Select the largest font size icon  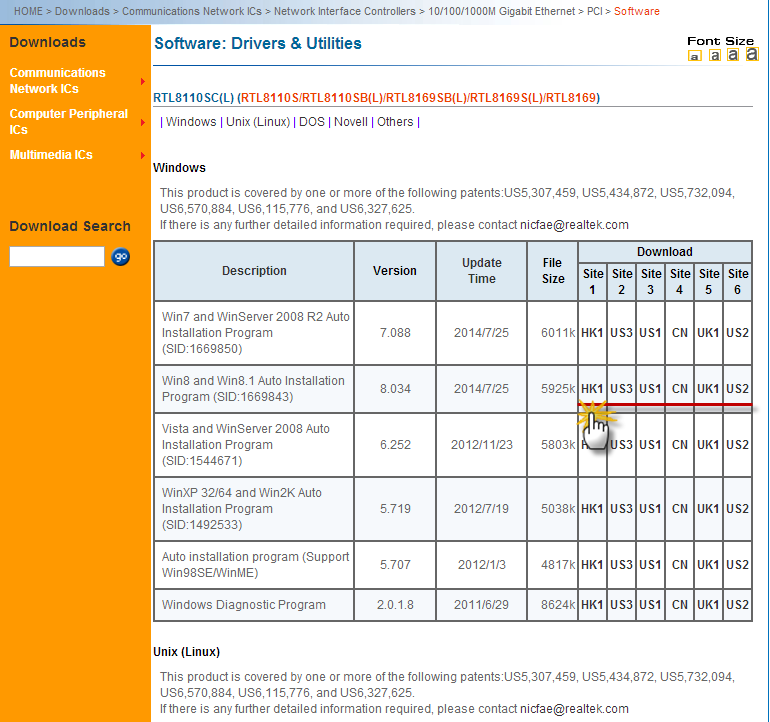coord(752,54)
